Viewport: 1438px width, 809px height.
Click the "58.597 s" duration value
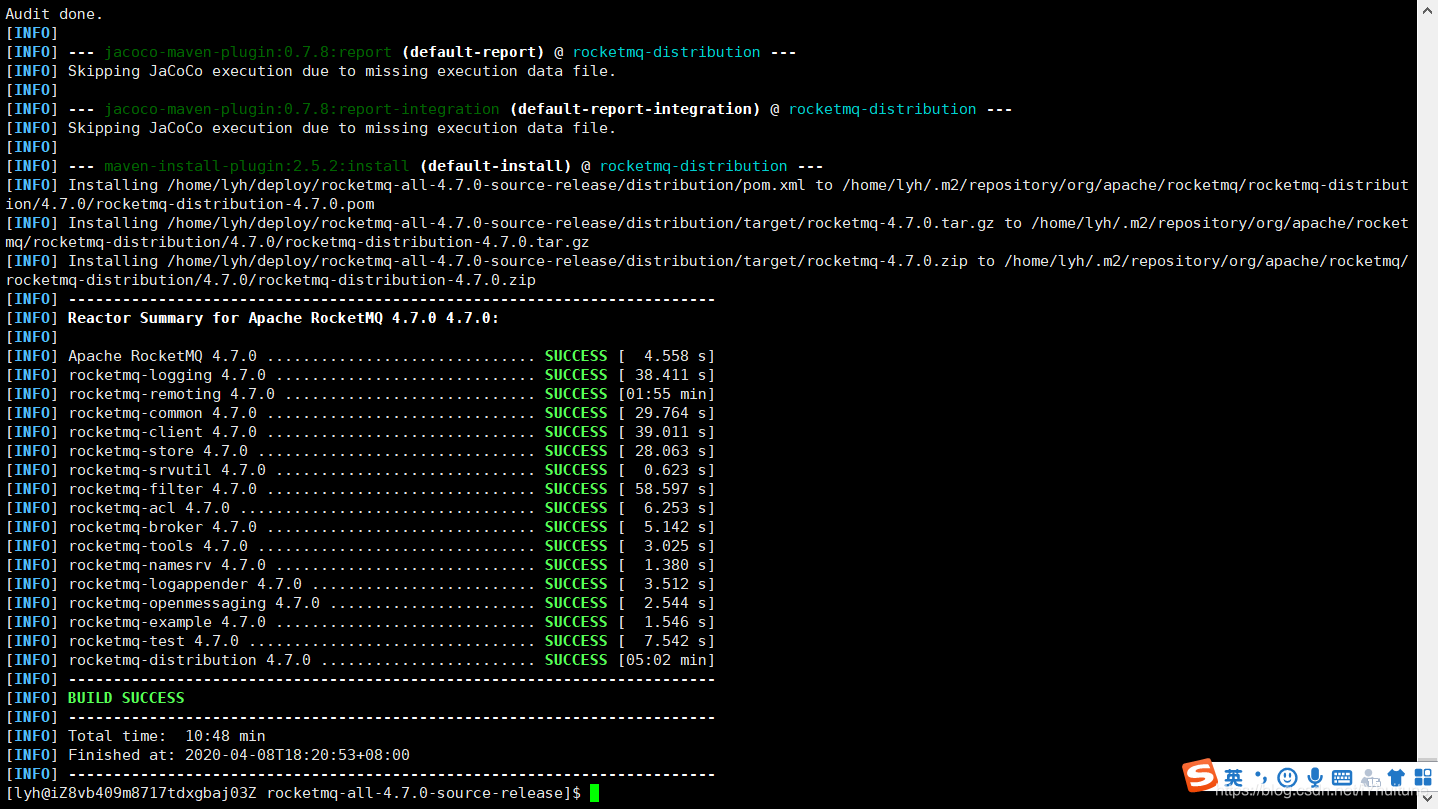coord(671,489)
